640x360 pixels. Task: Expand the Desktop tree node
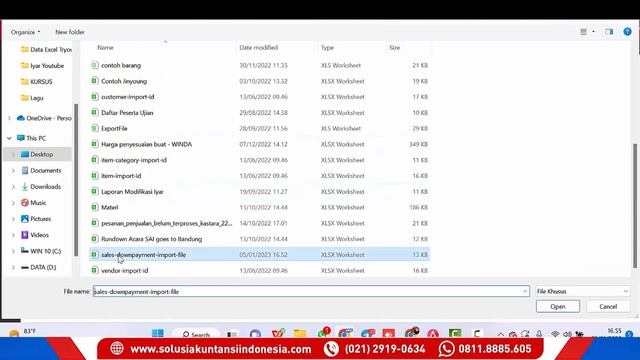click(x=13, y=154)
